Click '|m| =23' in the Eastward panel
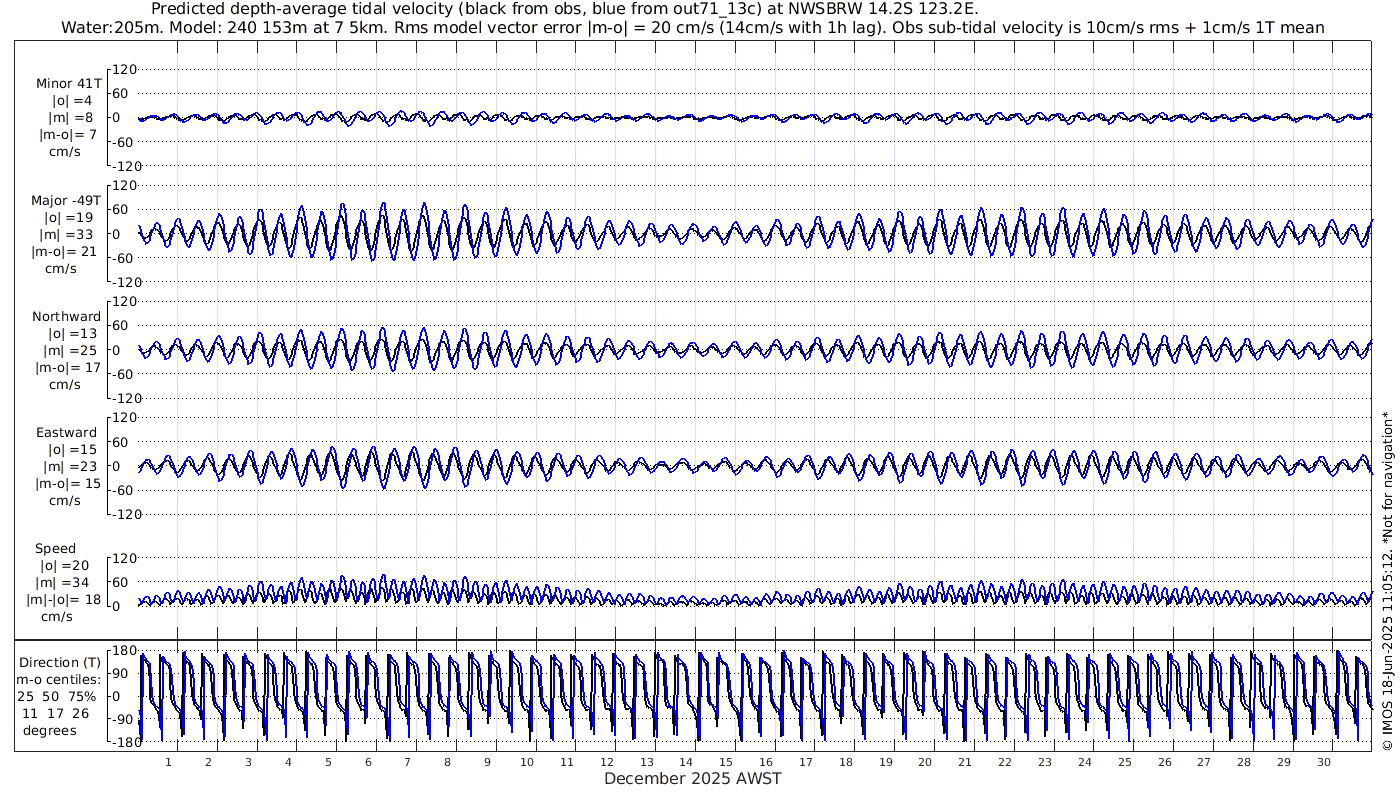This screenshot has height=800, width=1400. point(72,467)
